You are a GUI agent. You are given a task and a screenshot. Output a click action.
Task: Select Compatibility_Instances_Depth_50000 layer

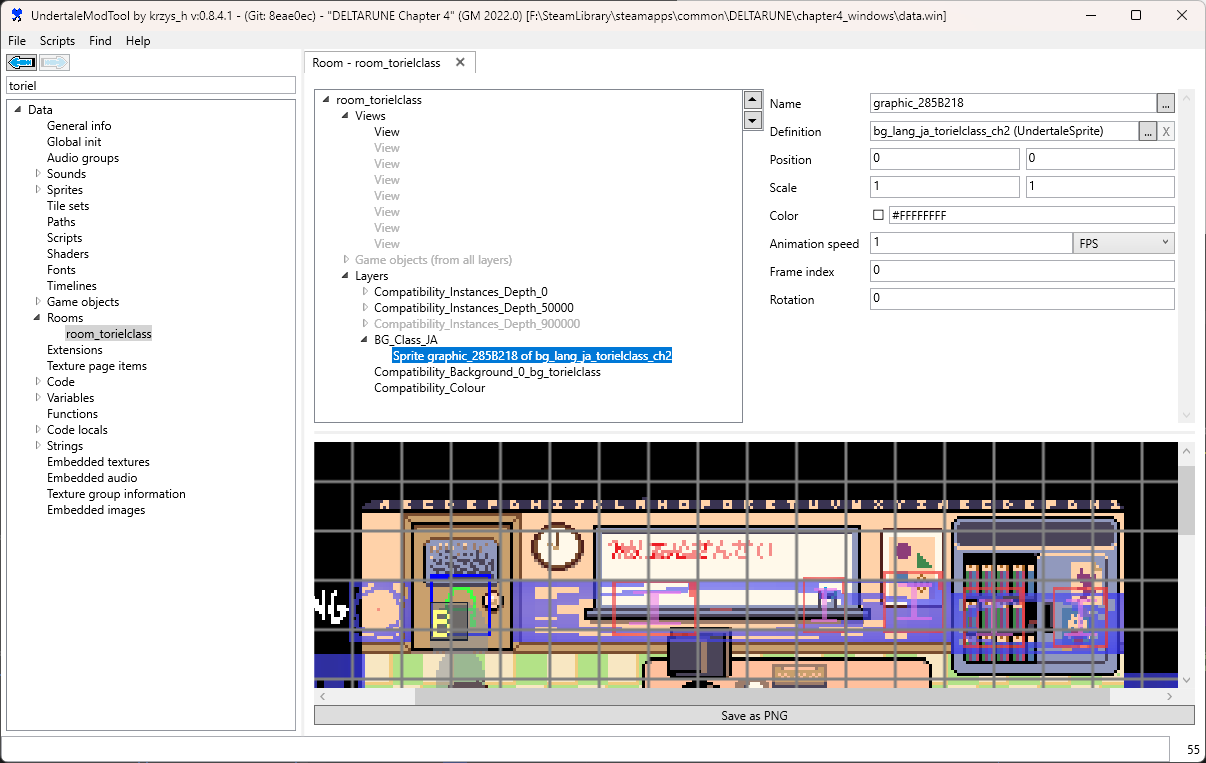coord(474,308)
